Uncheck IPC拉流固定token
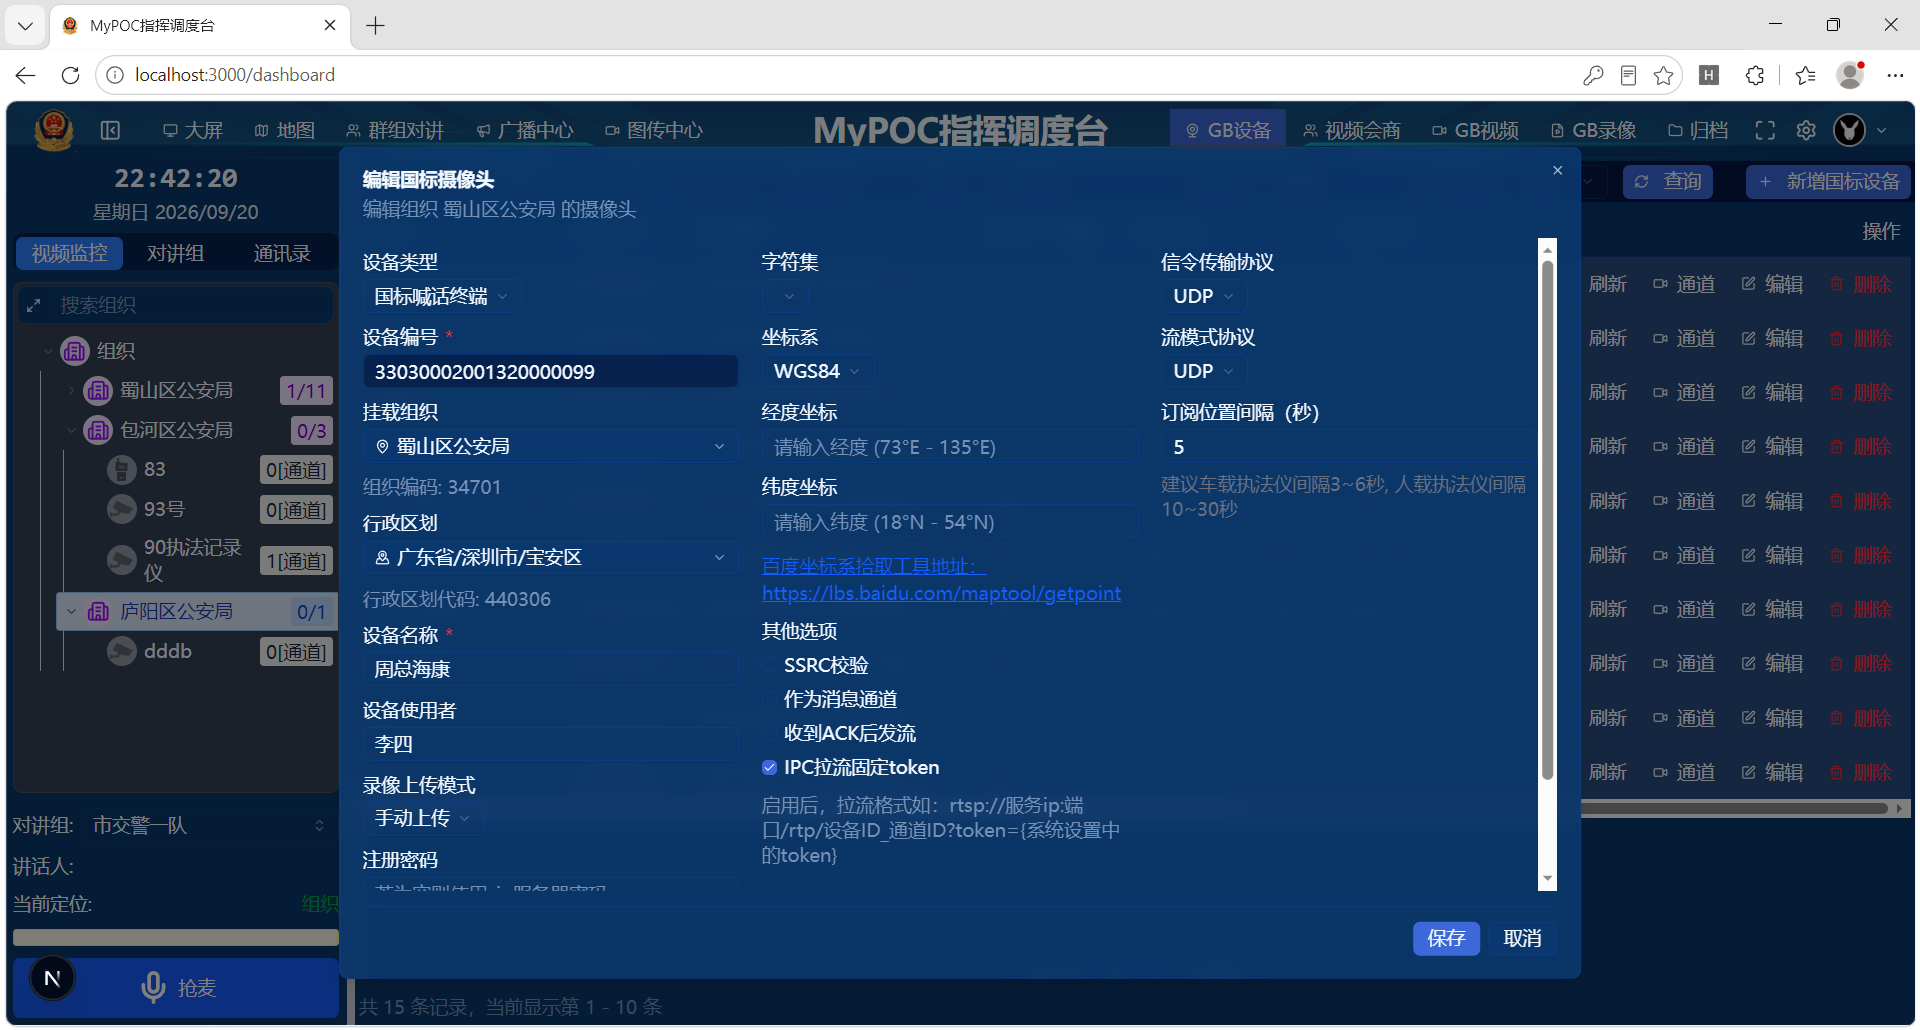This screenshot has height=1030, width=1920. (x=769, y=768)
